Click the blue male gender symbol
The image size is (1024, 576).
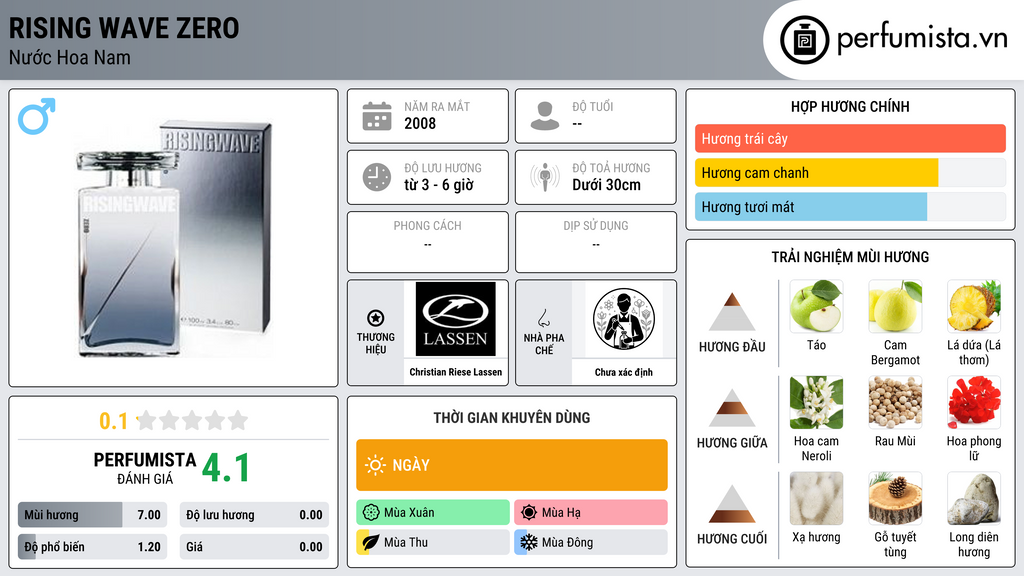point(37,116)
